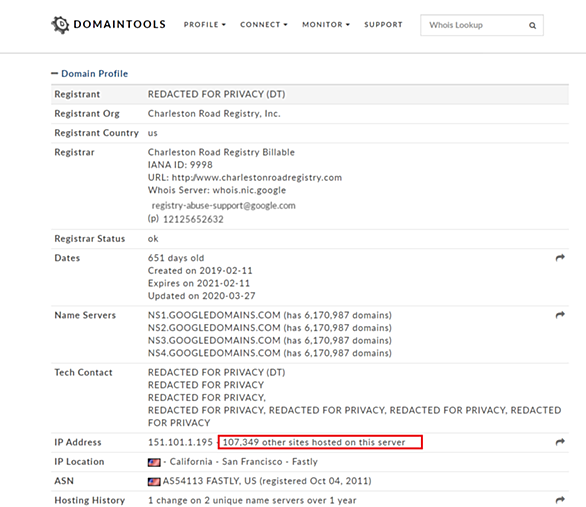Click 'Updated on 2020-03-27' date

click(202, 296)
